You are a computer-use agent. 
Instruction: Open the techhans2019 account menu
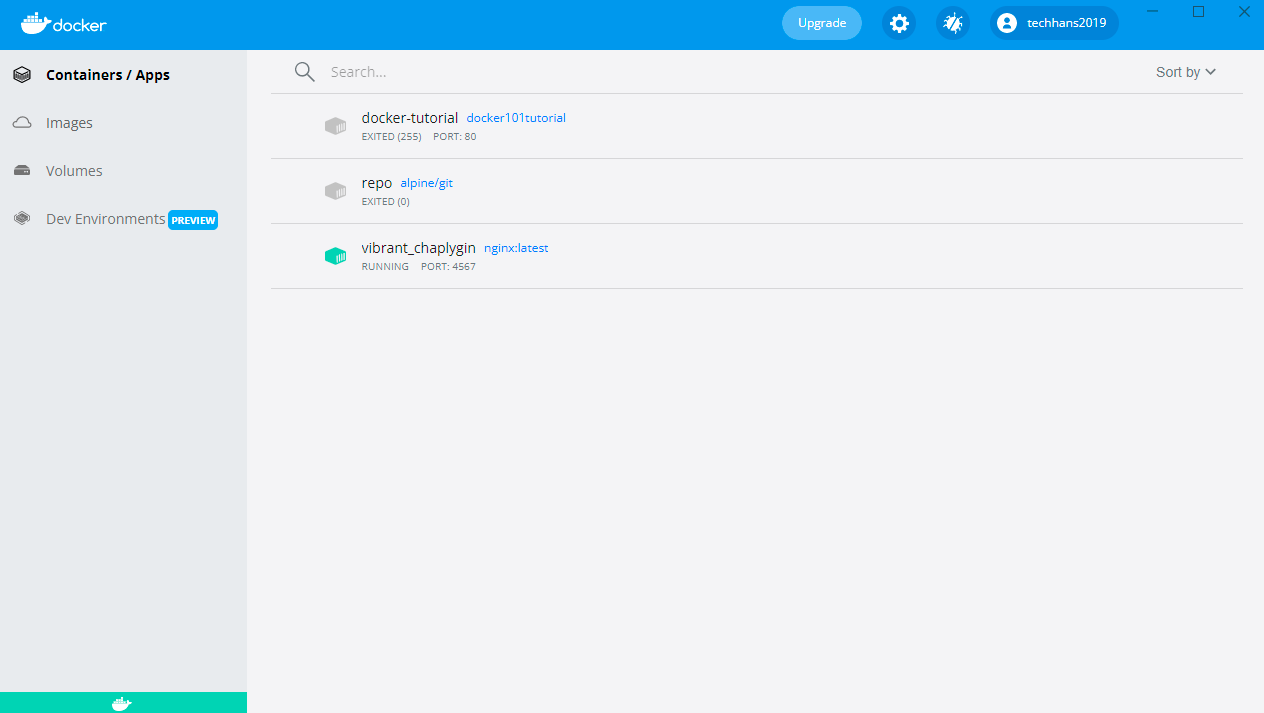(1054, 23)
